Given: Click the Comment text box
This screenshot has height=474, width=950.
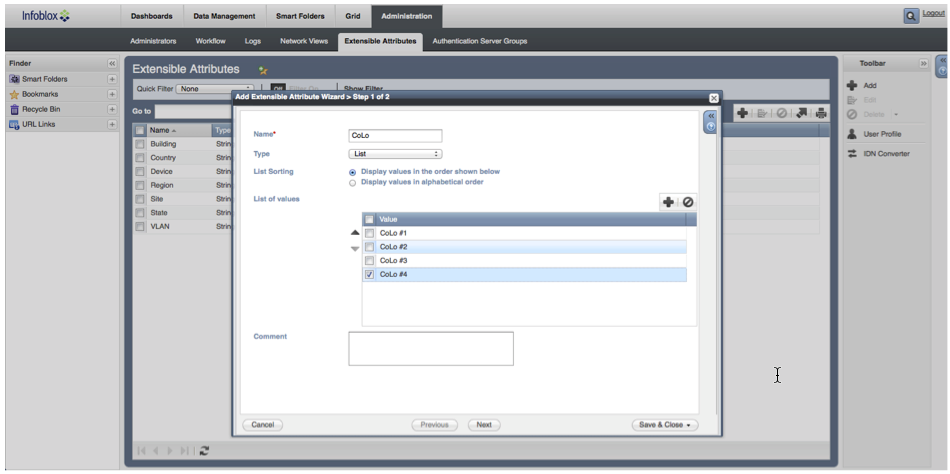Looking at the screenshot, I should 431,349.
